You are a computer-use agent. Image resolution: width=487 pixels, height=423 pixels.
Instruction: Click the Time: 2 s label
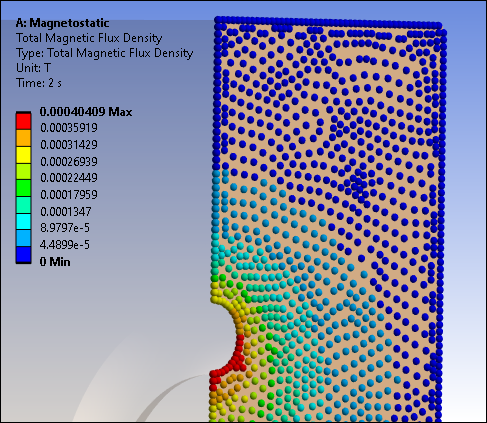[39, 83]
